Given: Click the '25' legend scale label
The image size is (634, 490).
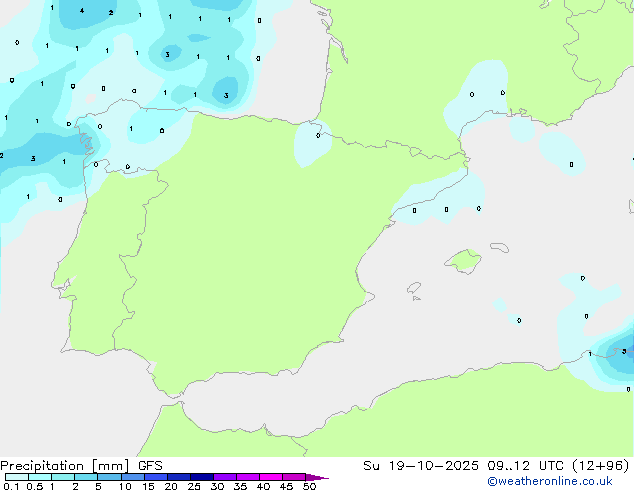Looking at the screenshot, I should pyautogui.click(x=194, y=486).
